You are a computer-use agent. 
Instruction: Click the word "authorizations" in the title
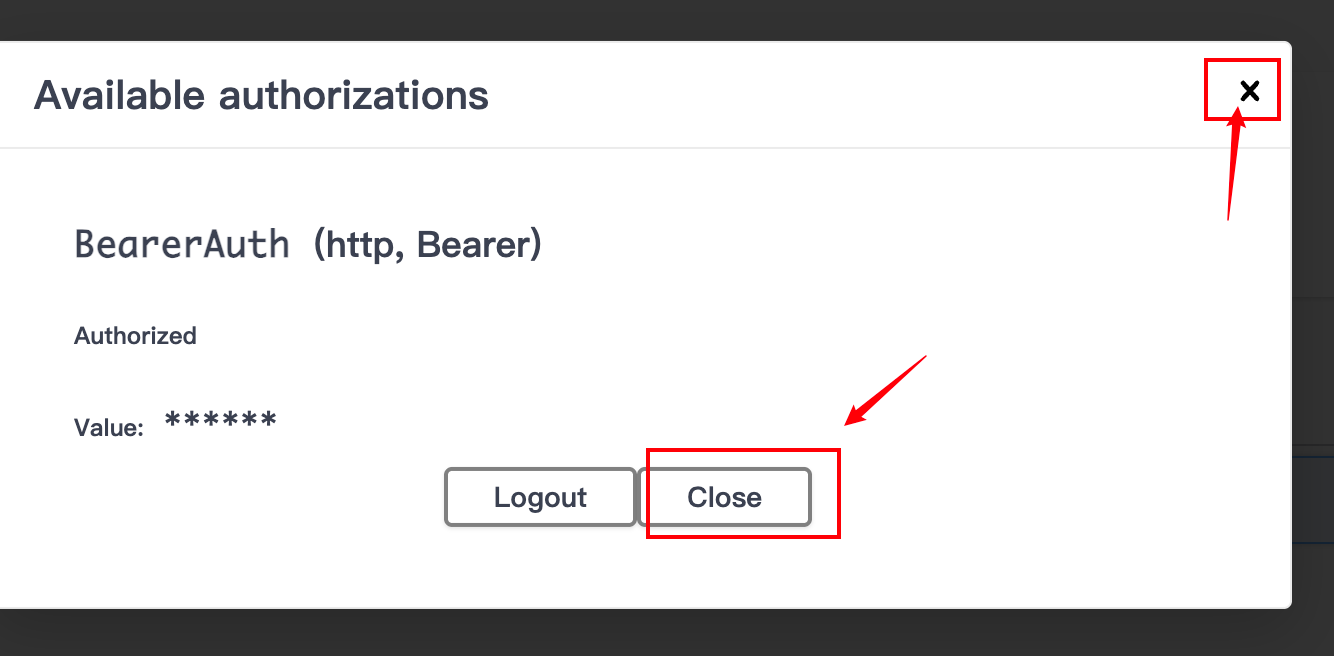[353, 96]
